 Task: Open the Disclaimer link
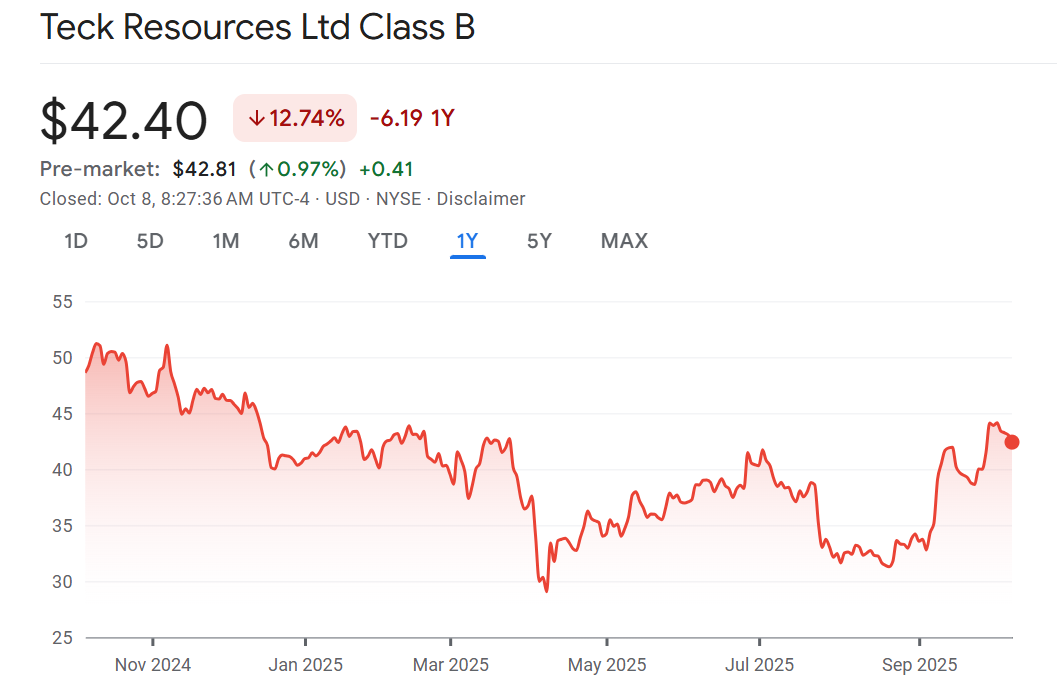click(x=481, y=199)
